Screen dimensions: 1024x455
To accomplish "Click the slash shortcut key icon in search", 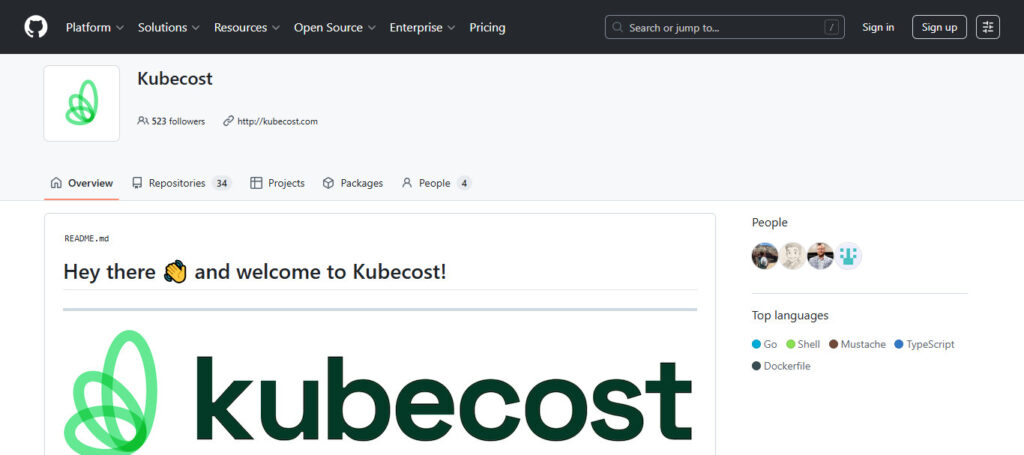I will pyautogui.click(x=831, y=27).
